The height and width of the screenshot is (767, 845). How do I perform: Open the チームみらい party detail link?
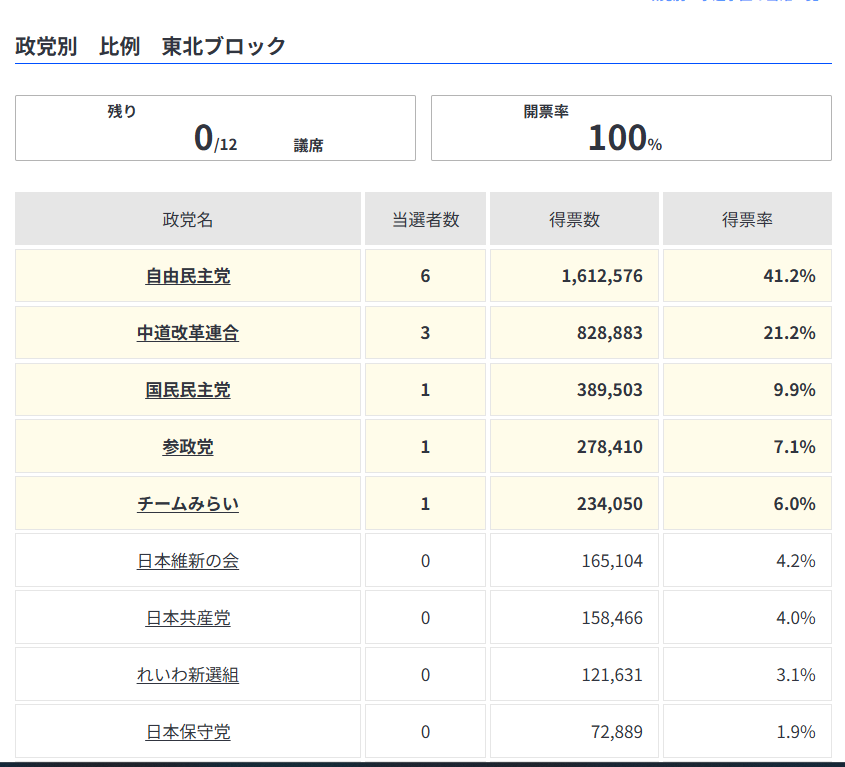pos(186,503)
